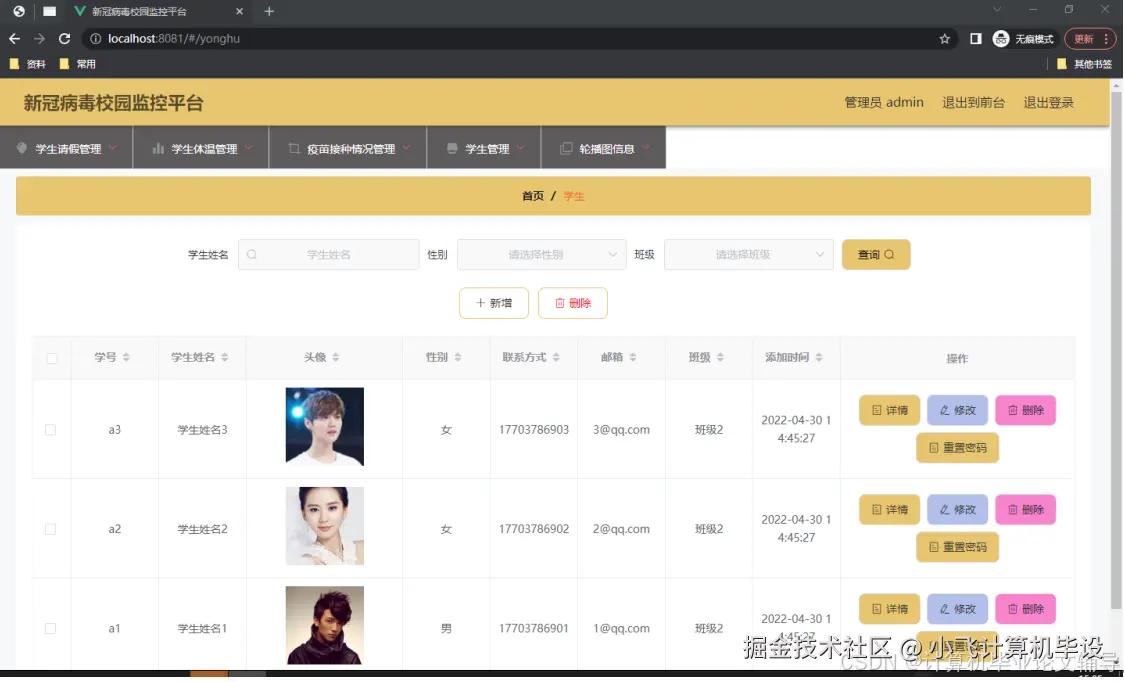Screen dimensions: 1124x682
Task: Expand the chevron beside 学生体温管理
Action: click(x=249, y=148)
